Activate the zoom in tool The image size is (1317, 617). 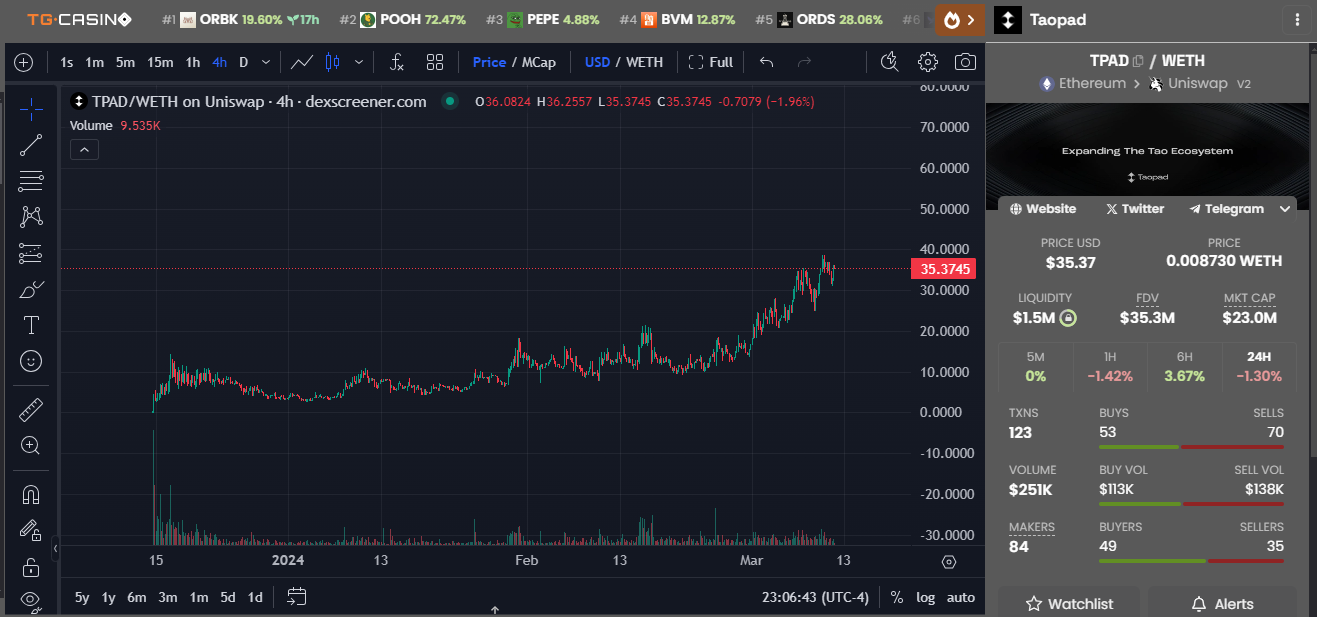[31, 445]
